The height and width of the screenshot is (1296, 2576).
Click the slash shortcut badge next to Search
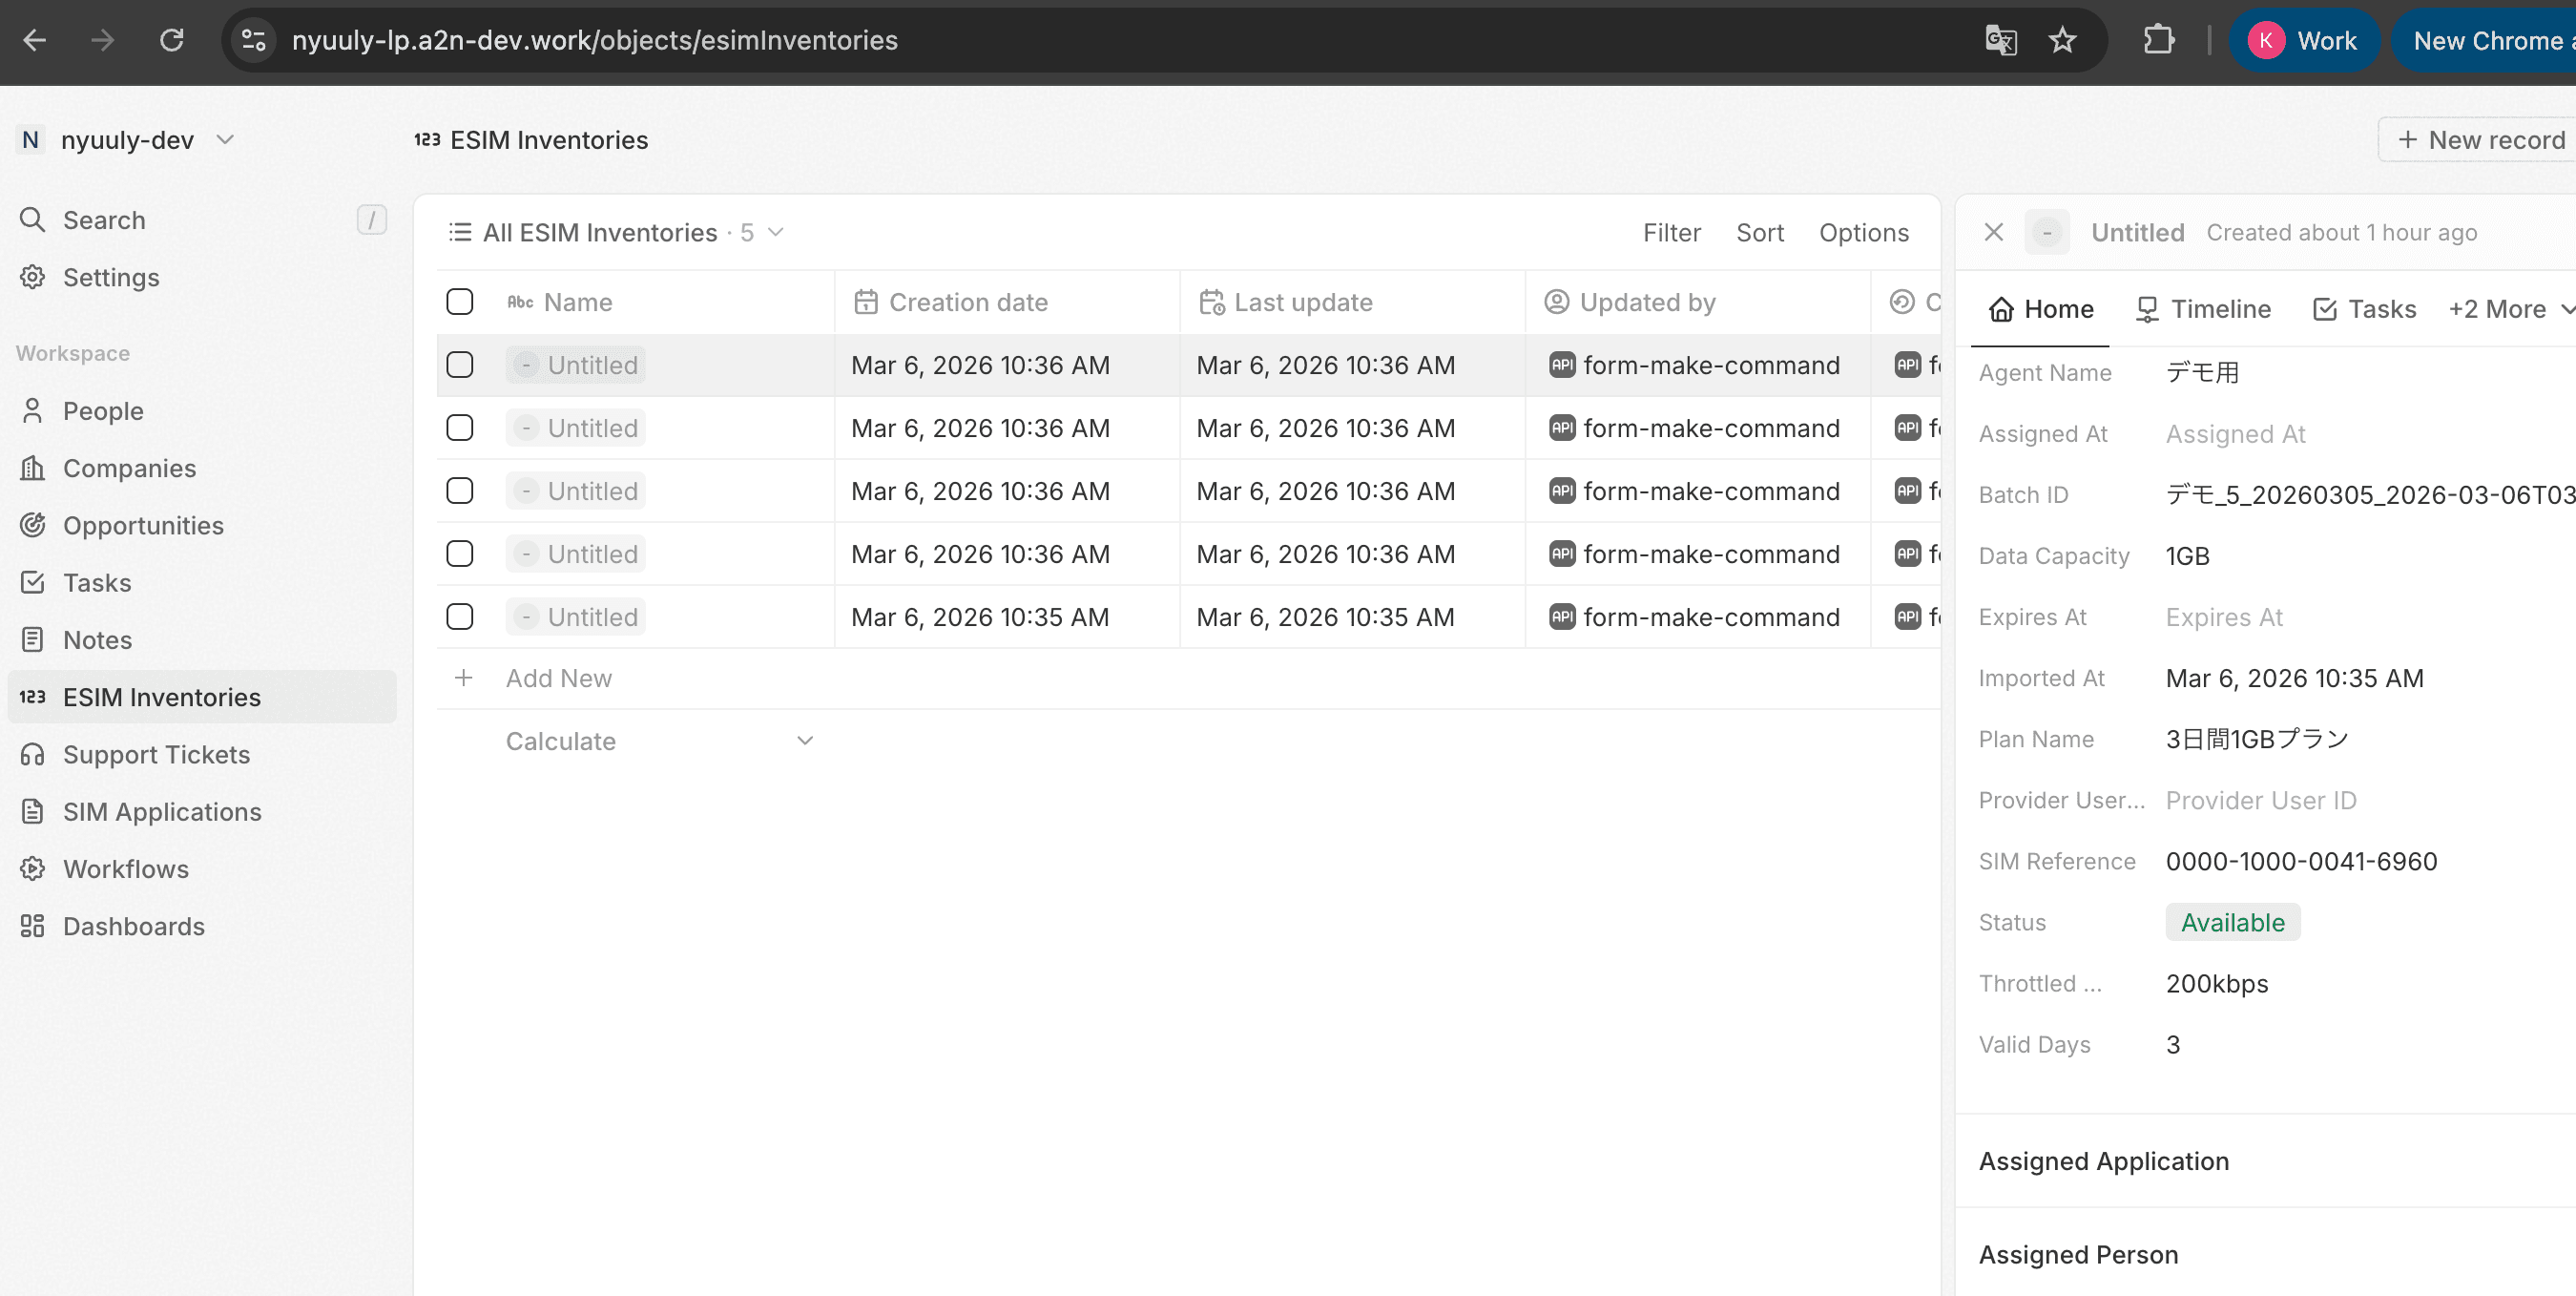pyautogui.click(x=372, y=219)
